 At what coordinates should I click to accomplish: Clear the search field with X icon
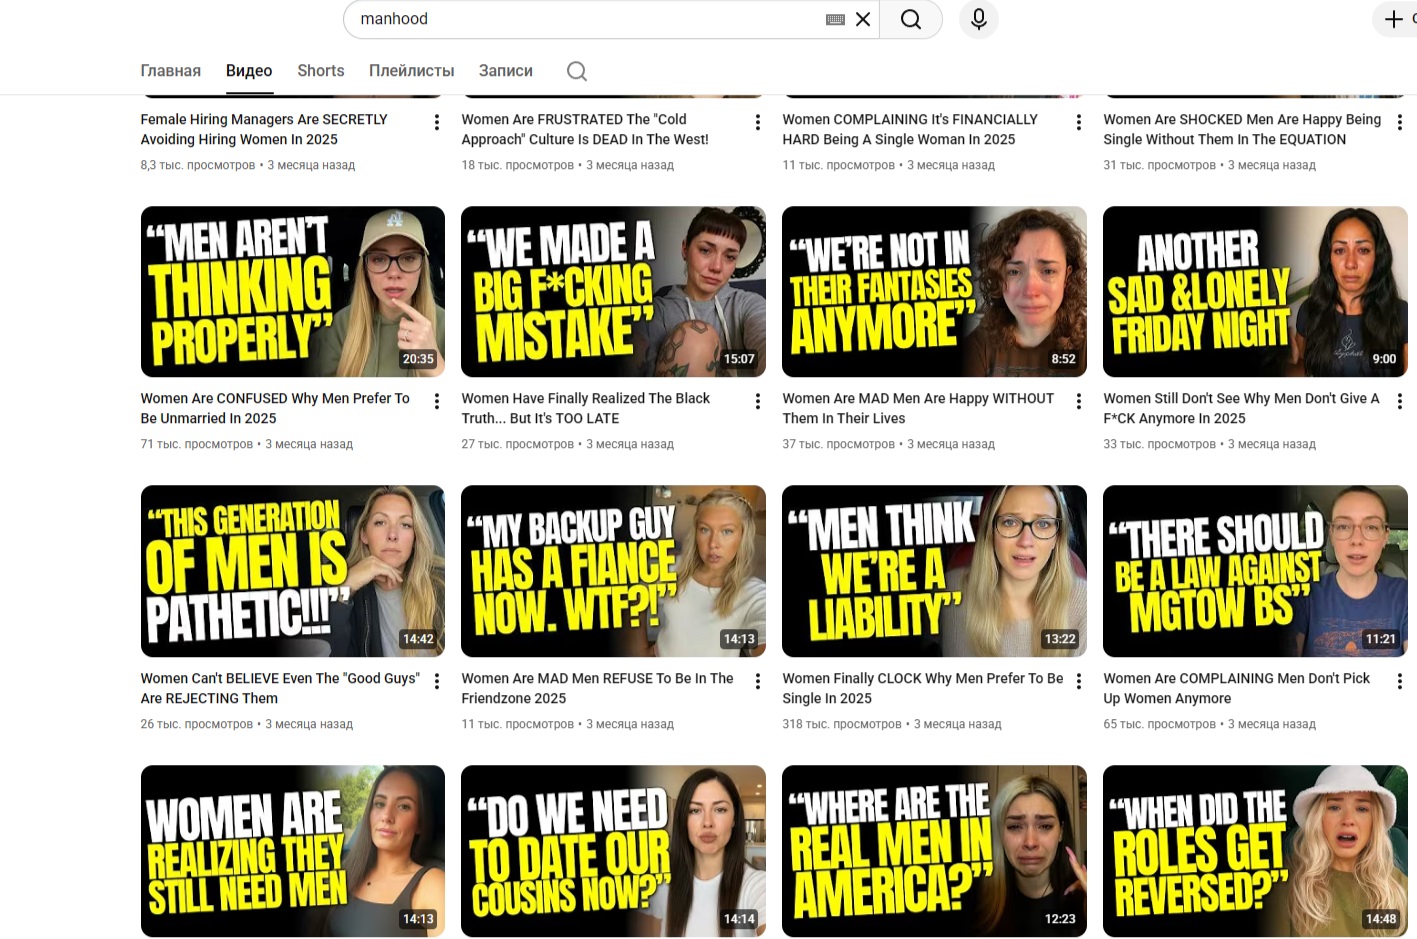[x=863, y=19]
